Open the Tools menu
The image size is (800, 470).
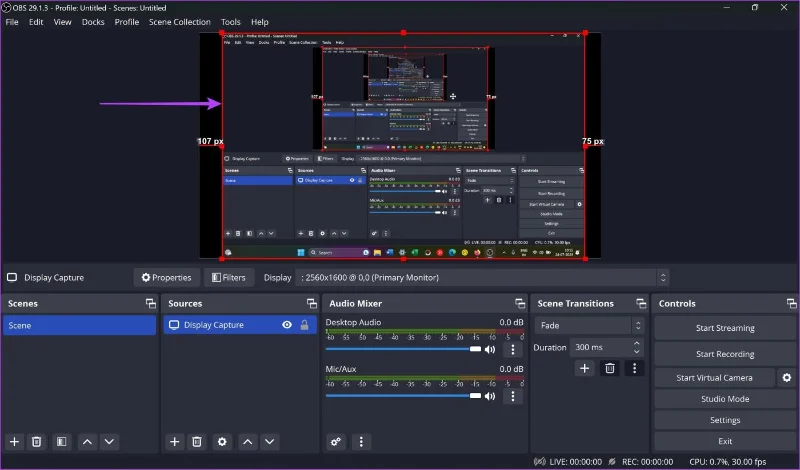[x=230, y=22]
